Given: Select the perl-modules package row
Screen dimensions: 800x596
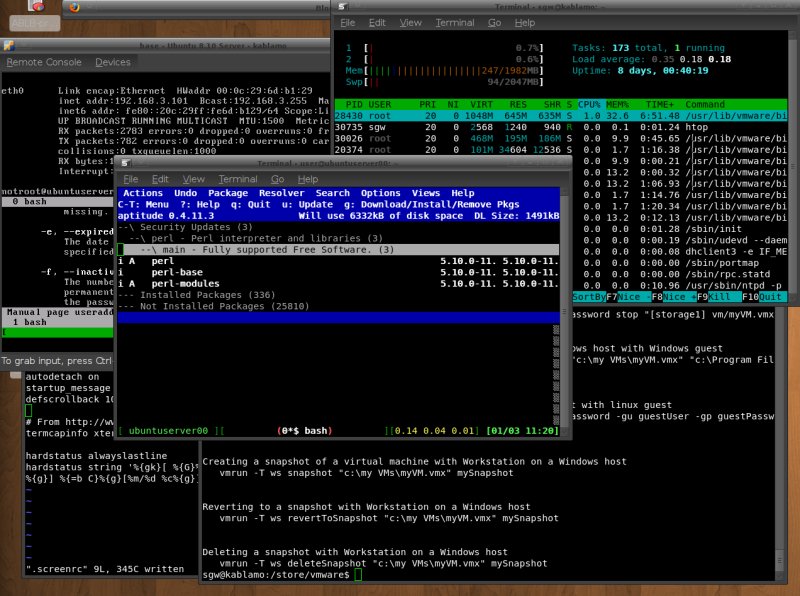Looking at the screenshot, I should click(338, 284).
